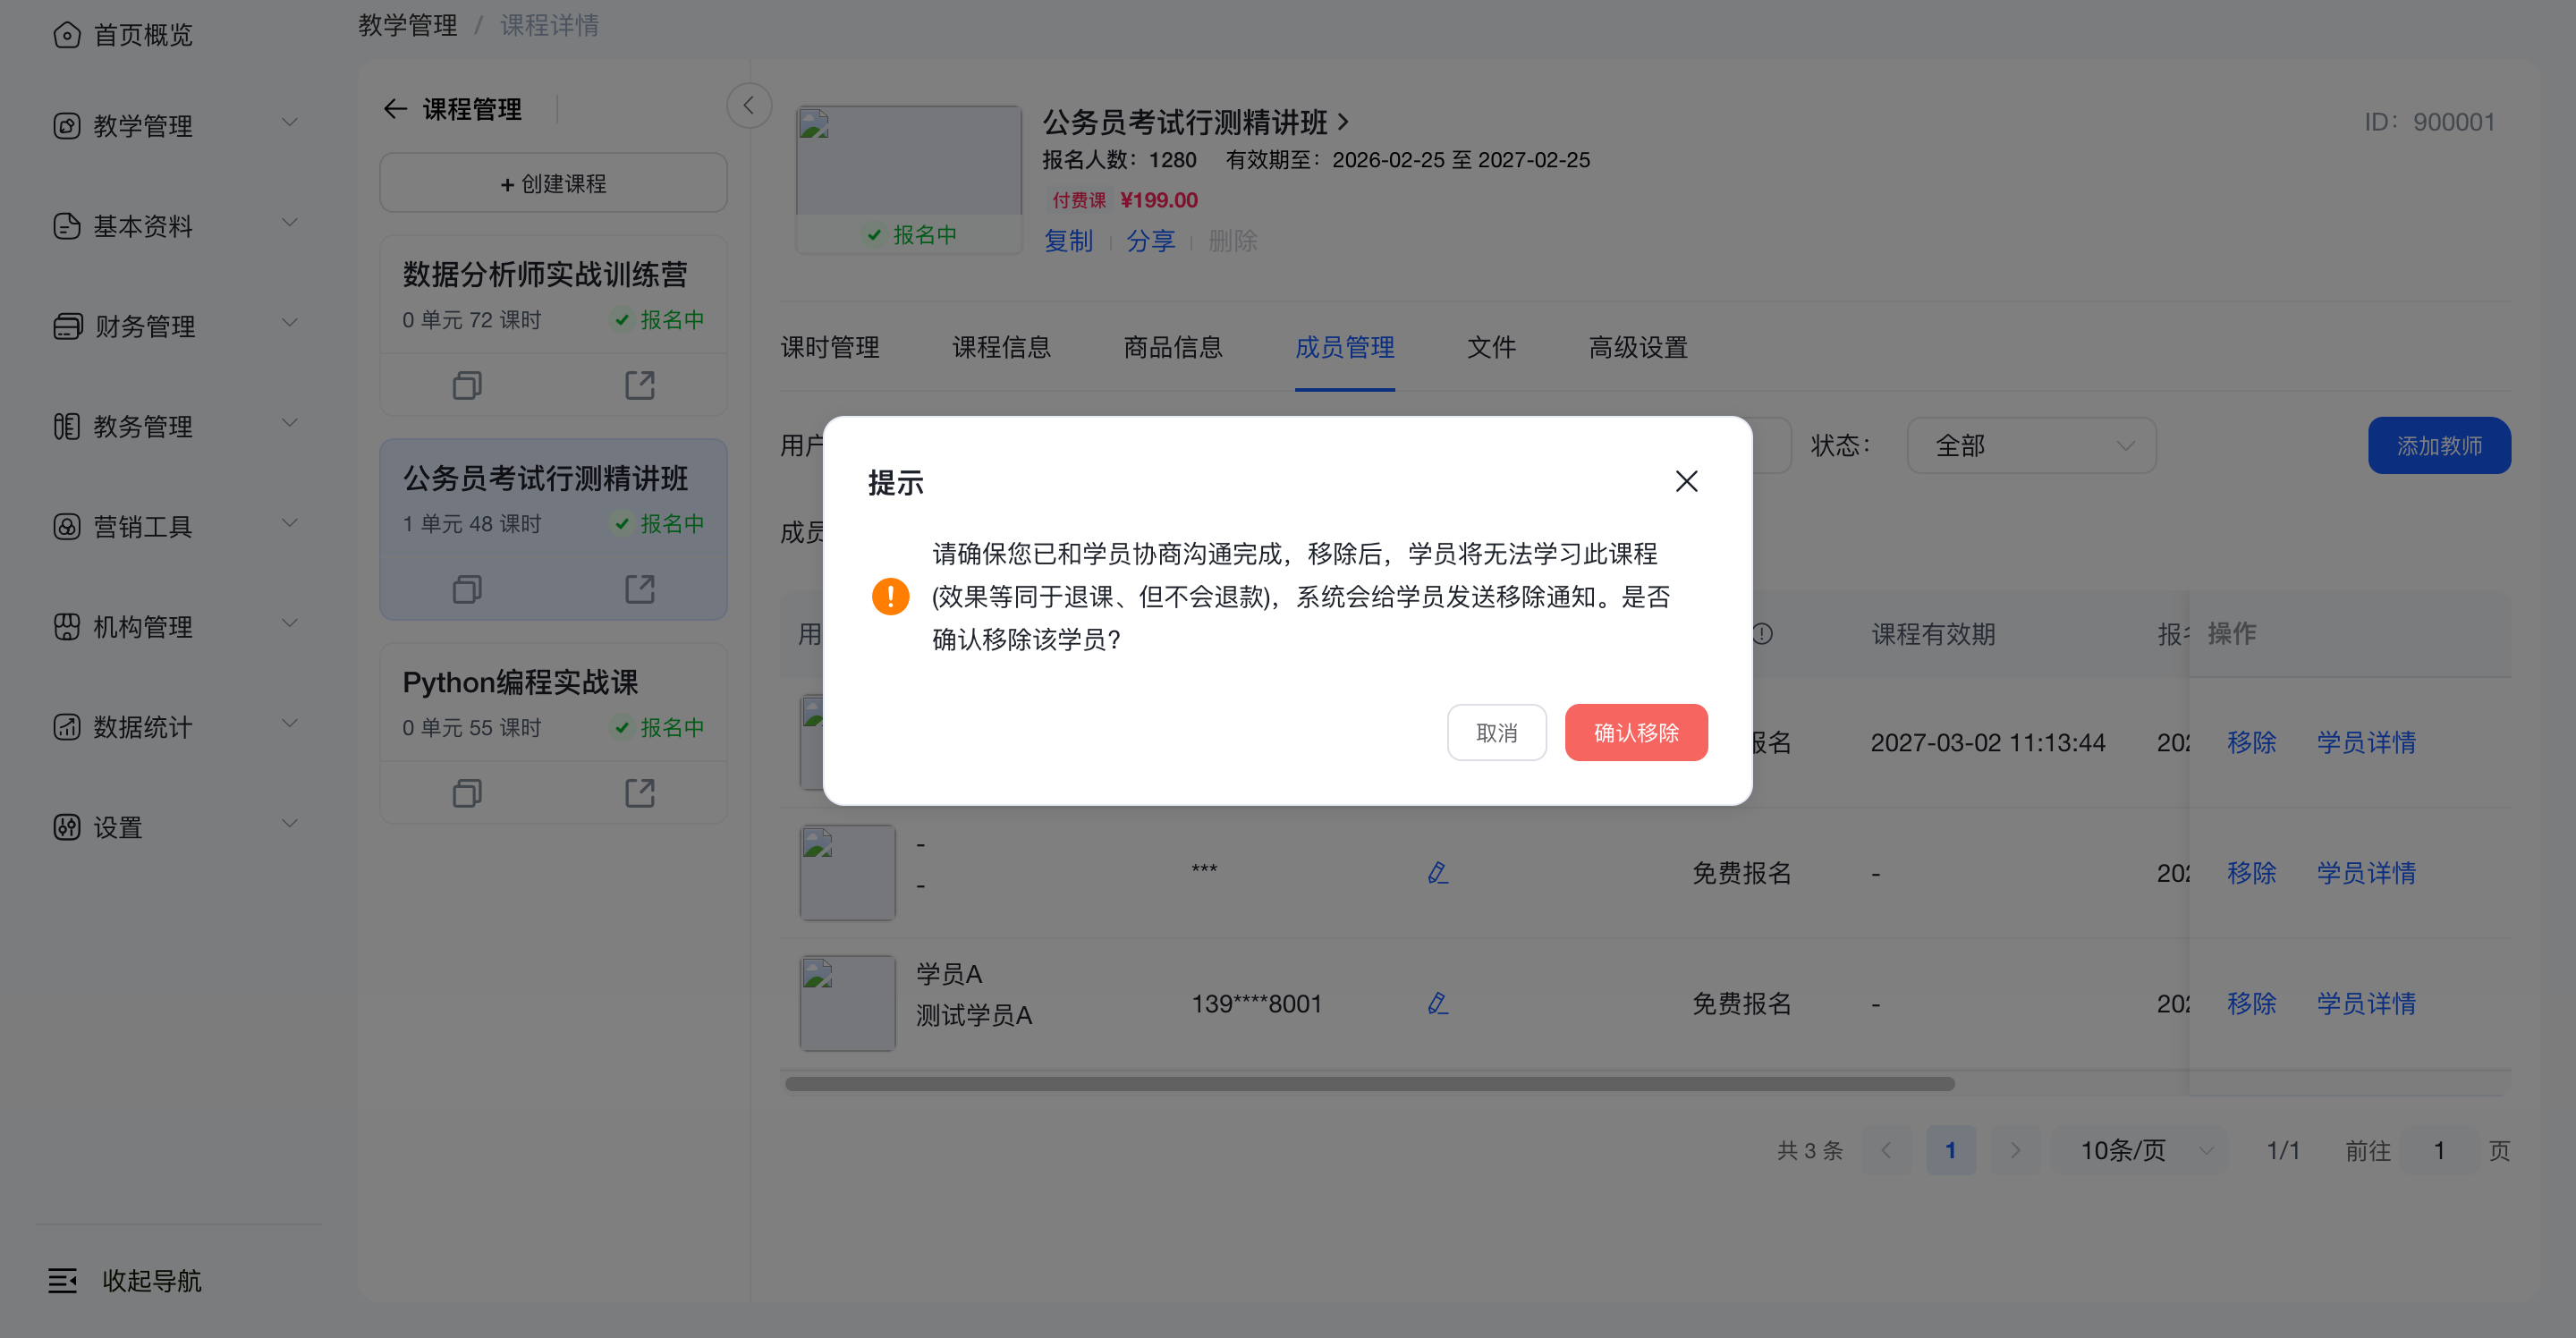Click the 复制 link under course title
The width and height of the screenshot is (2576, 1338).
(x=1068, y=241)
